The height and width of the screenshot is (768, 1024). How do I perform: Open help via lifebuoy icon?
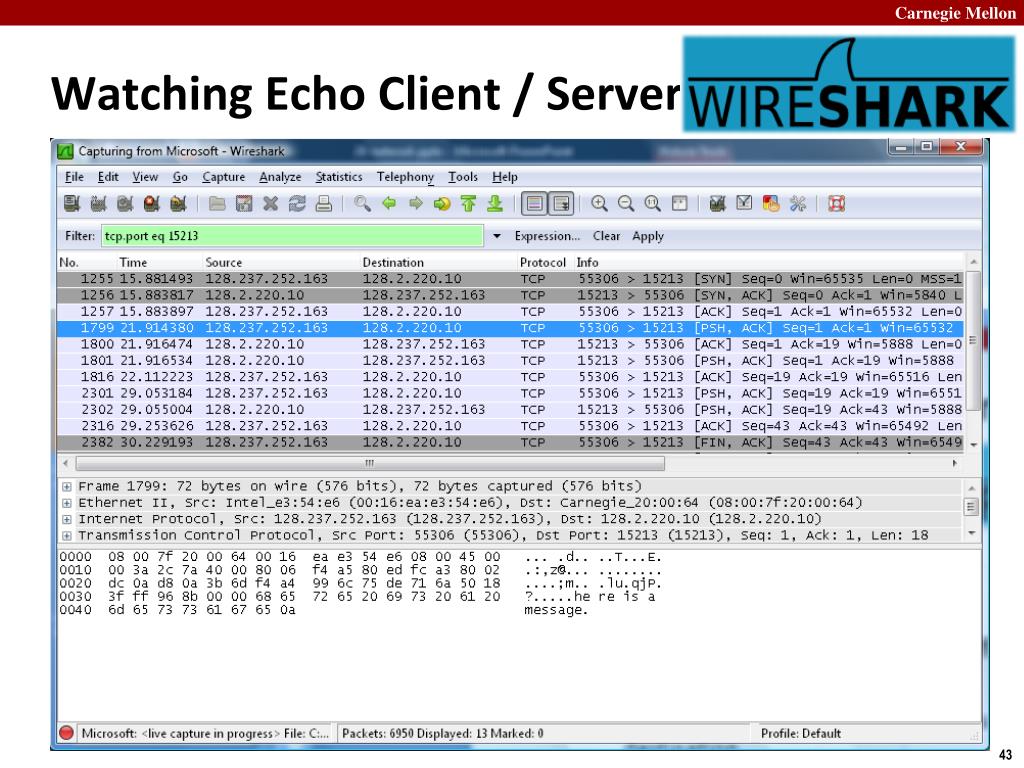[837, 204]
